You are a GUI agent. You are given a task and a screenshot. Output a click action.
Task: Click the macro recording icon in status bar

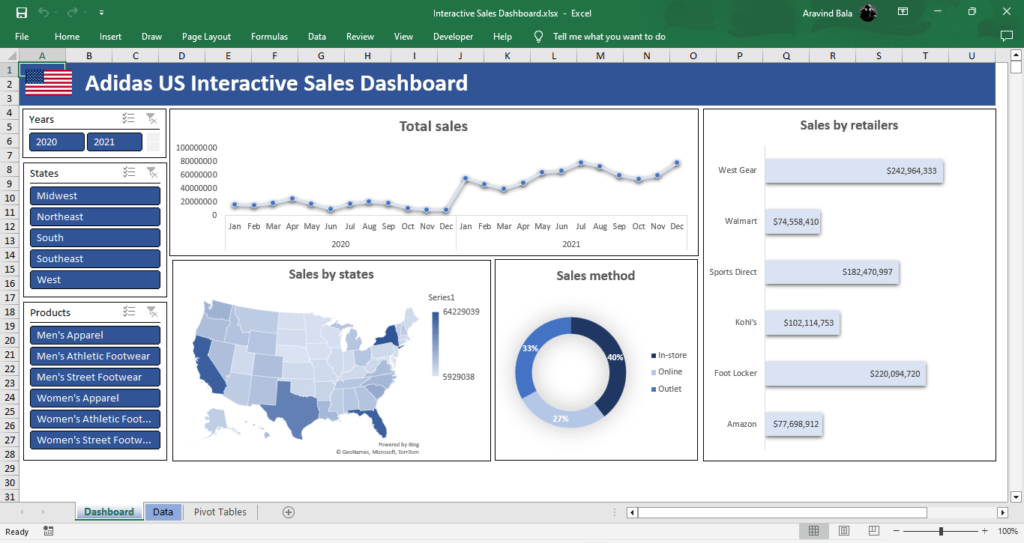pyautogui.click(x=48, y=531)
